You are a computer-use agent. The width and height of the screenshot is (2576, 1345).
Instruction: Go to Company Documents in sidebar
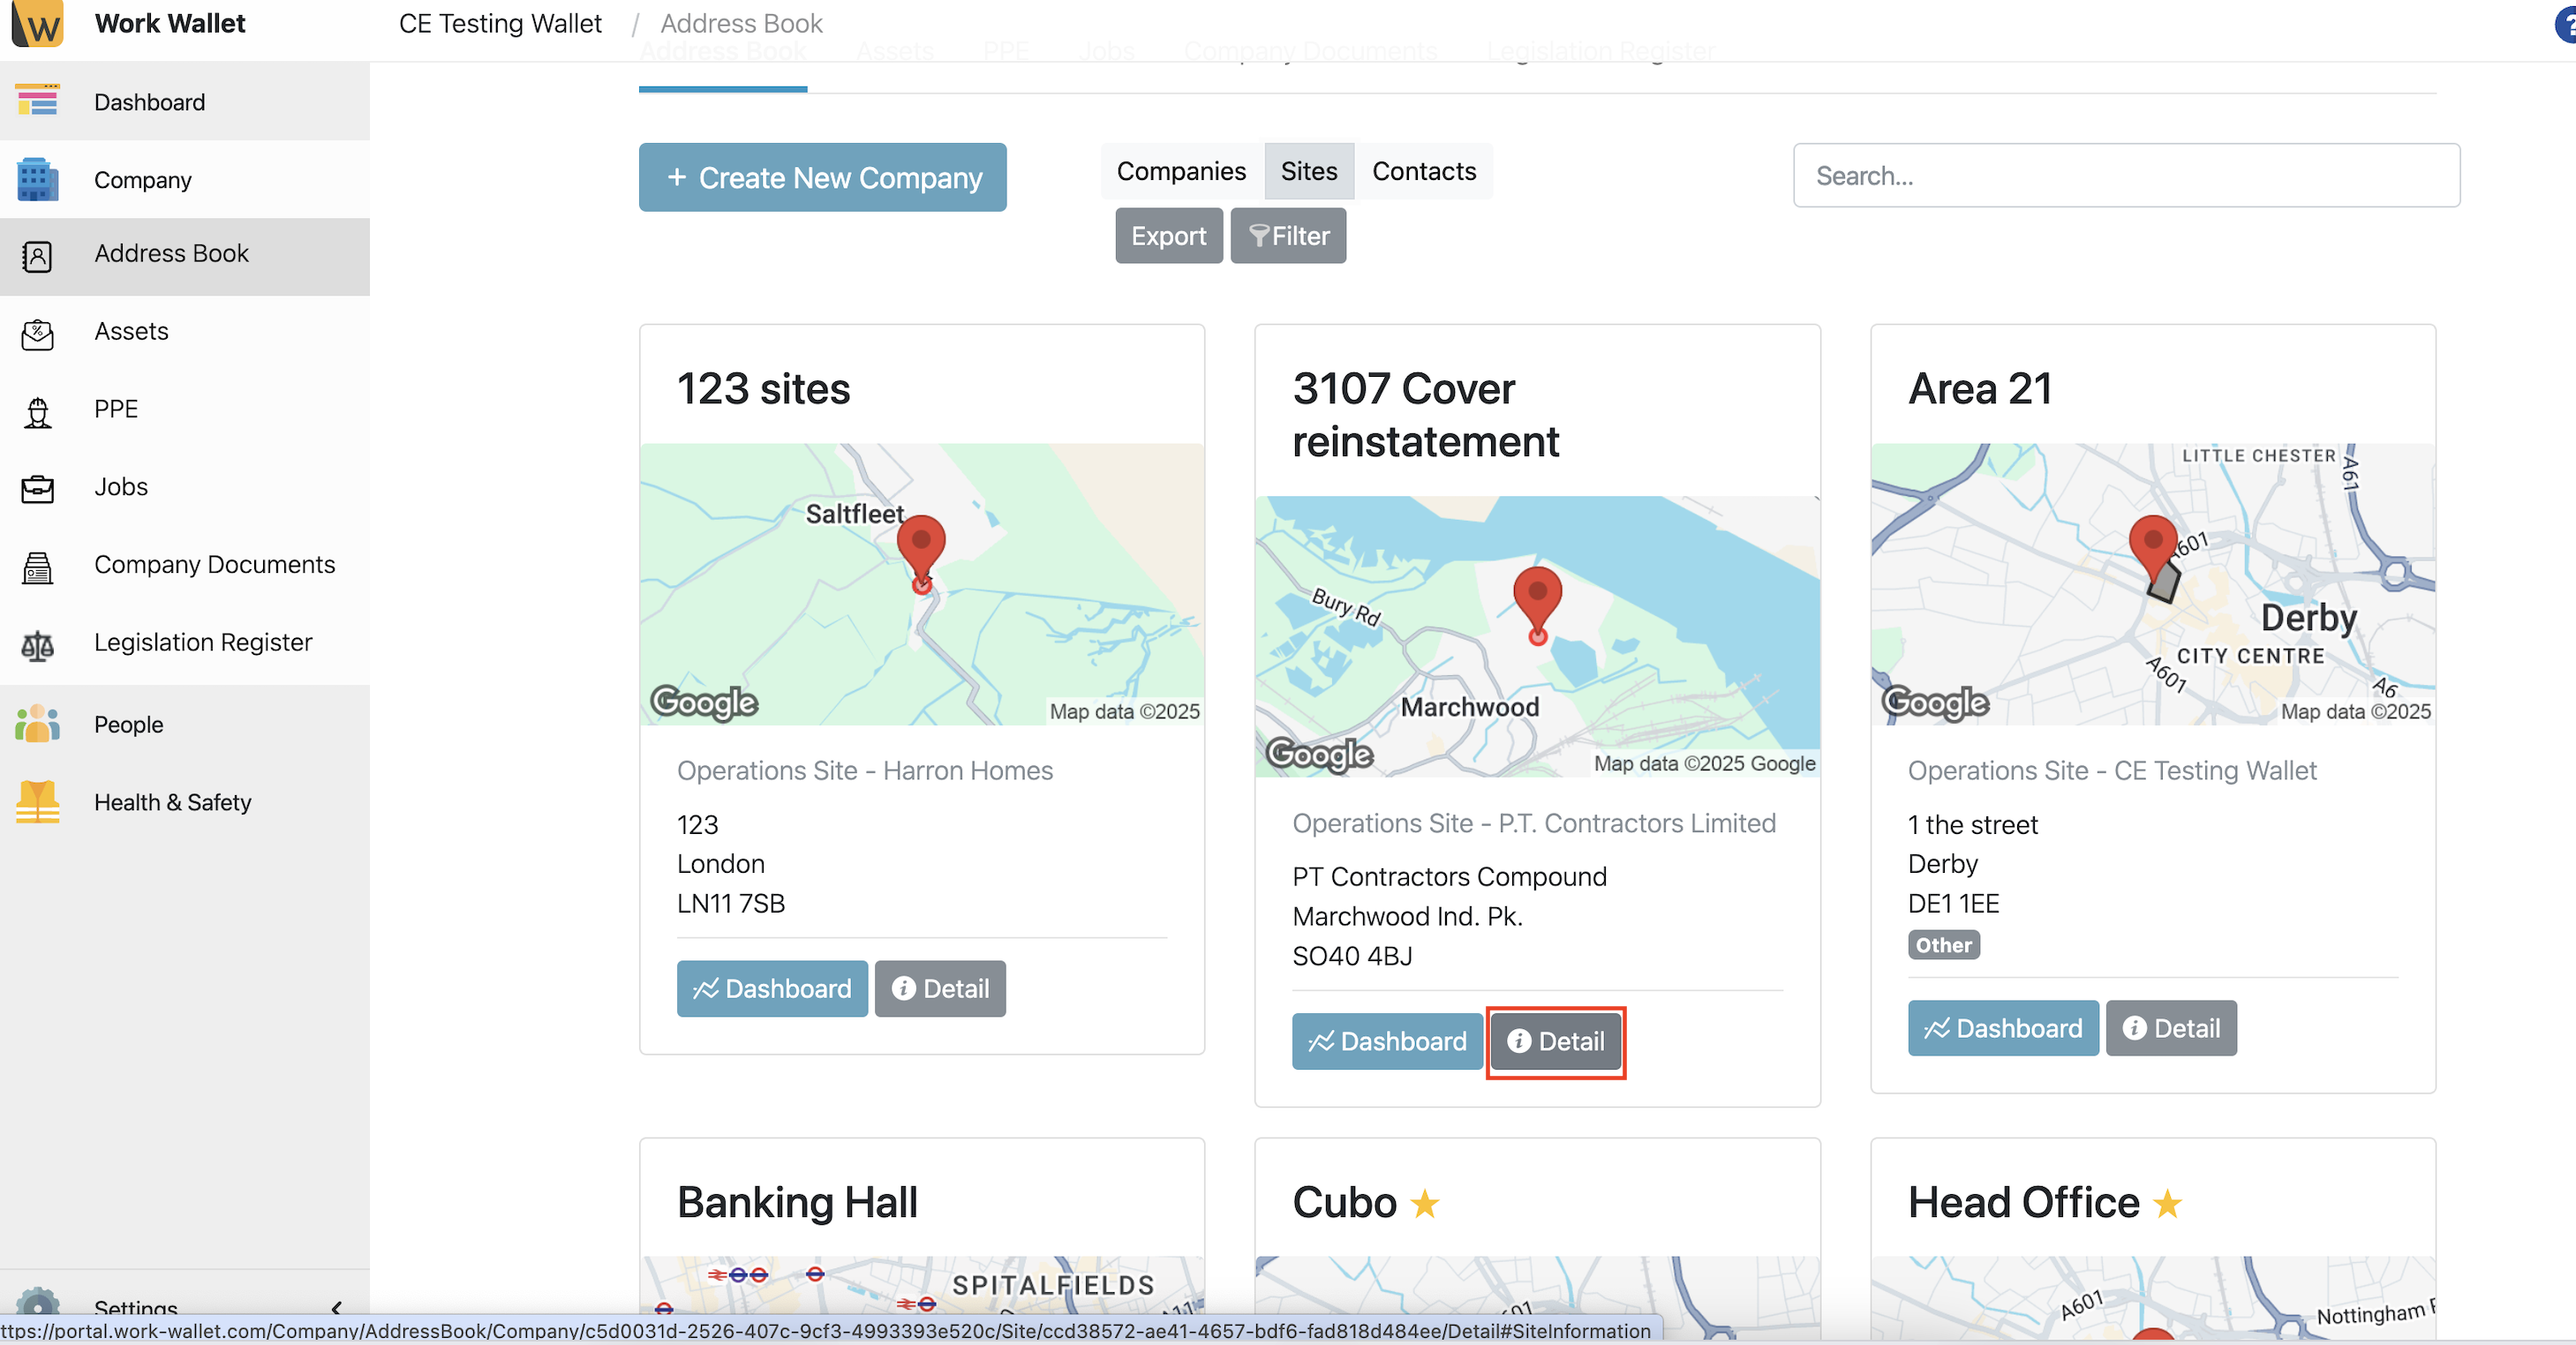[185, 564]
